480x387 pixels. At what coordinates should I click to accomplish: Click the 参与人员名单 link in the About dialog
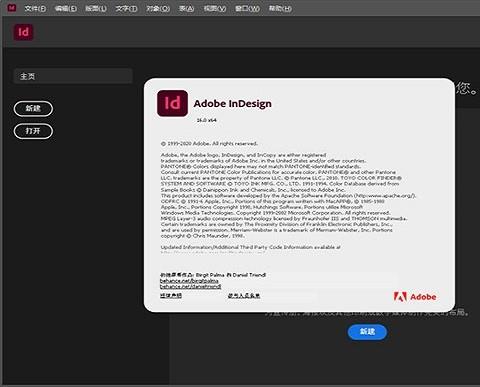pos(244,295)
